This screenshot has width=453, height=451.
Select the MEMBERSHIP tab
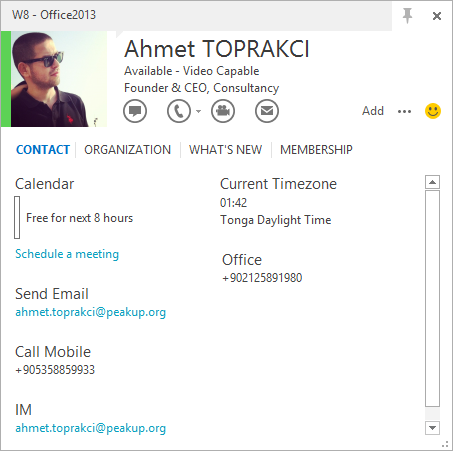(x=316, y=150)
